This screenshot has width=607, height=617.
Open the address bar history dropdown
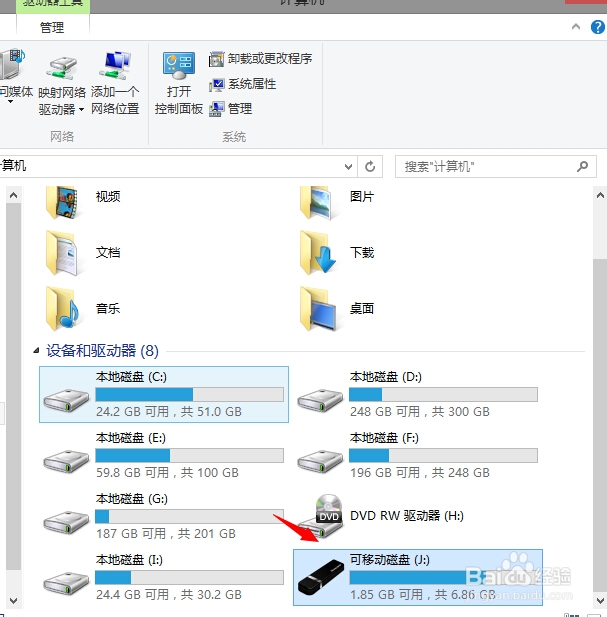click(x=348, y=166)
